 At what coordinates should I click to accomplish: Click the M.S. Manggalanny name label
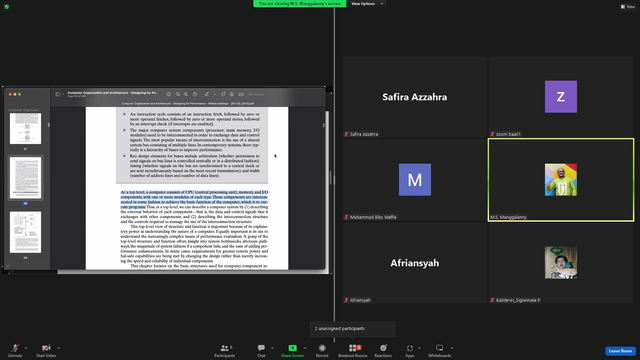[508, 217]
